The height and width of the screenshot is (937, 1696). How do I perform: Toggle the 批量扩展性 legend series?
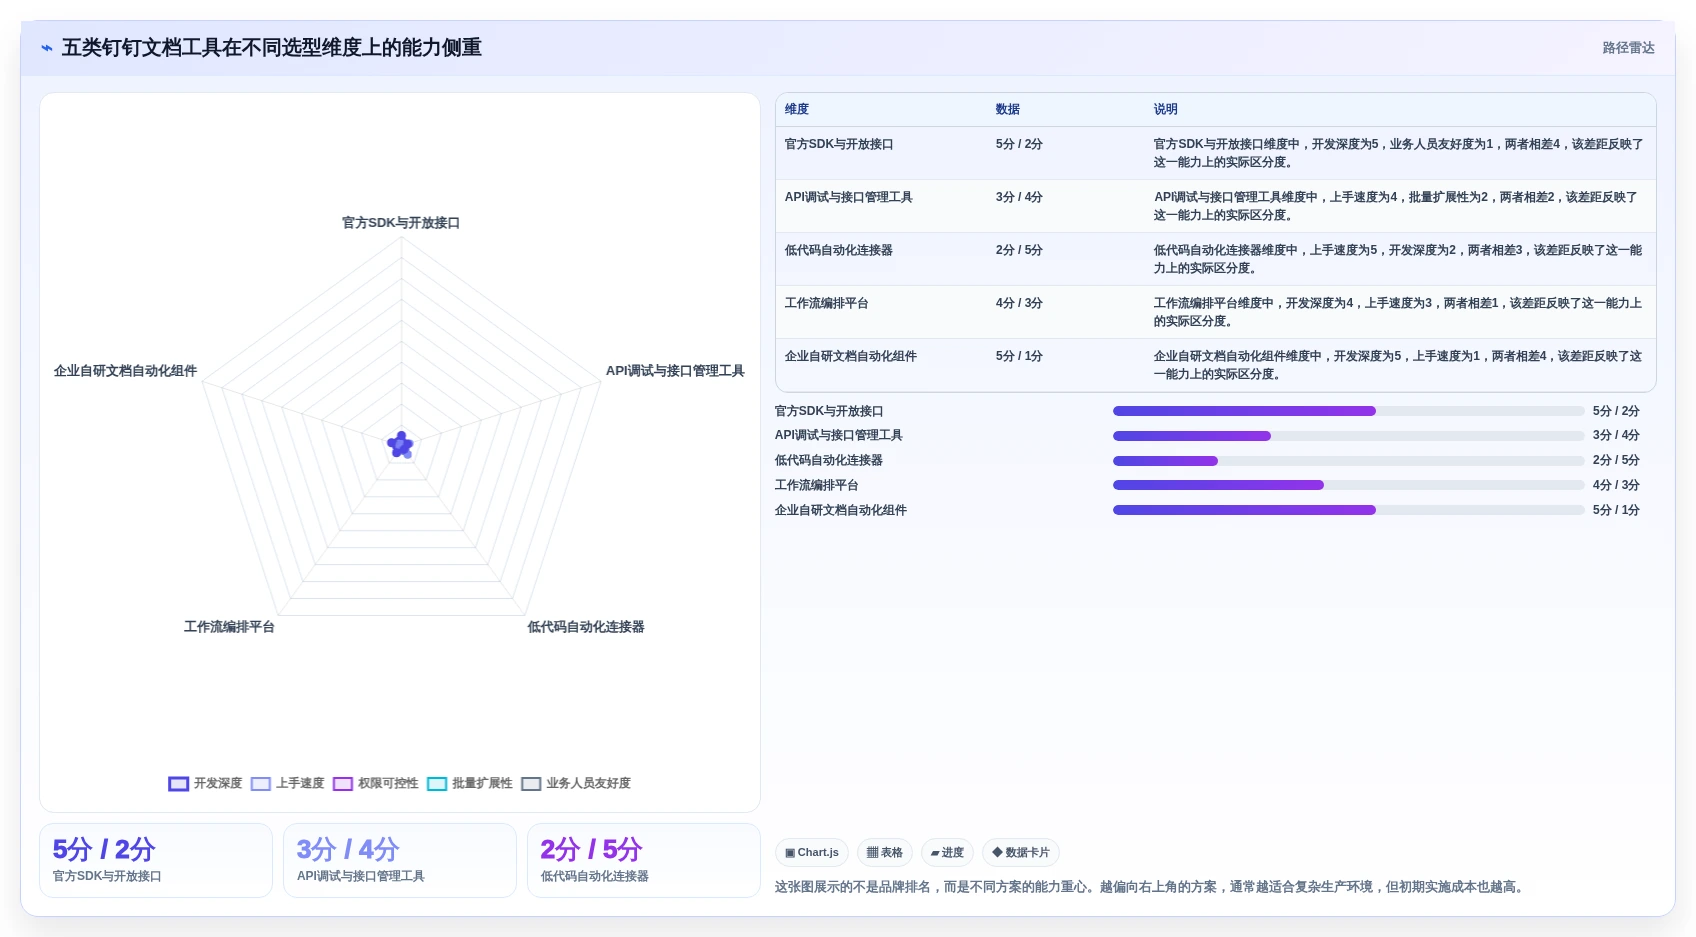pyautogui.click(x=470, y=784)
